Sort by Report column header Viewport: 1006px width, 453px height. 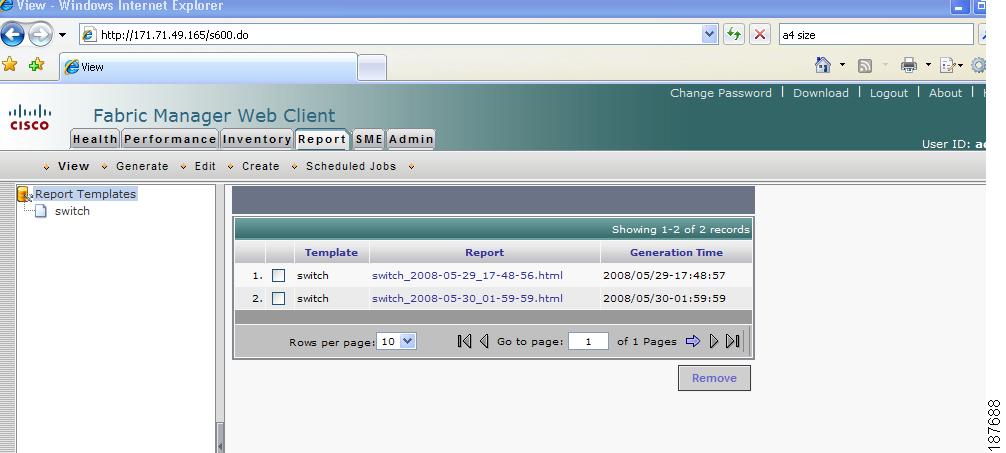[484, 252]
